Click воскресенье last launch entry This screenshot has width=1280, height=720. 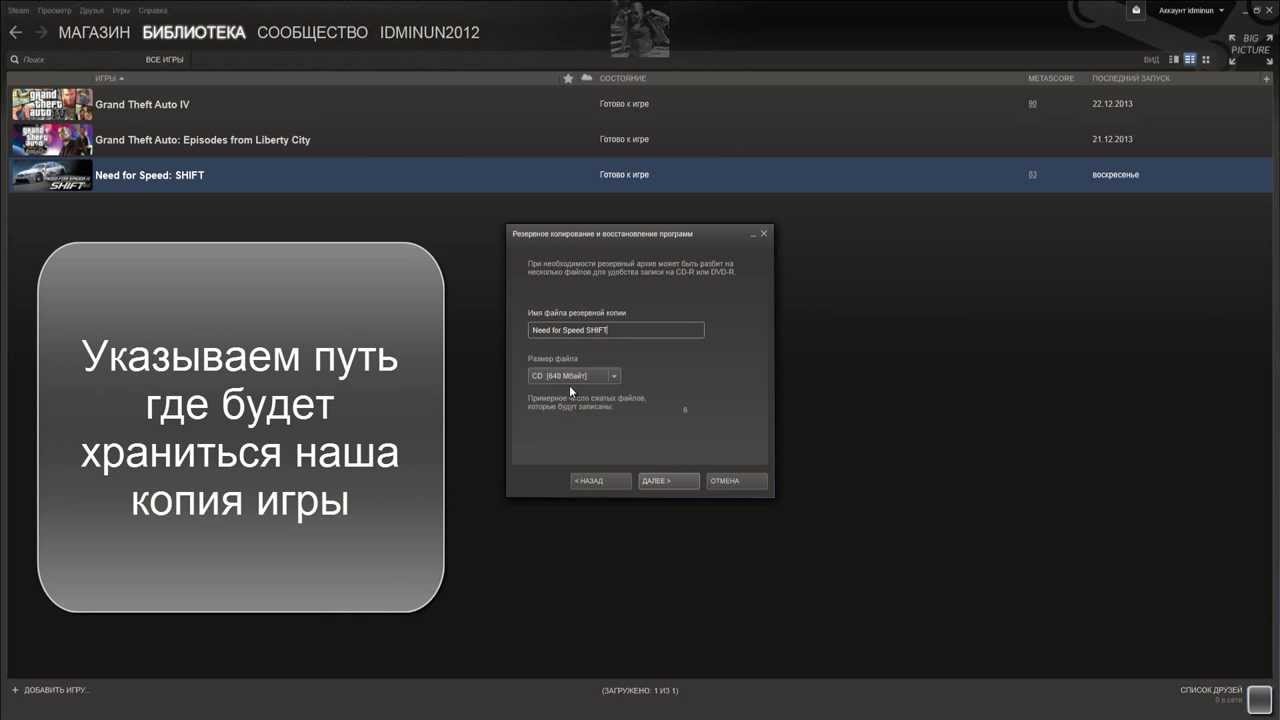1116,175
